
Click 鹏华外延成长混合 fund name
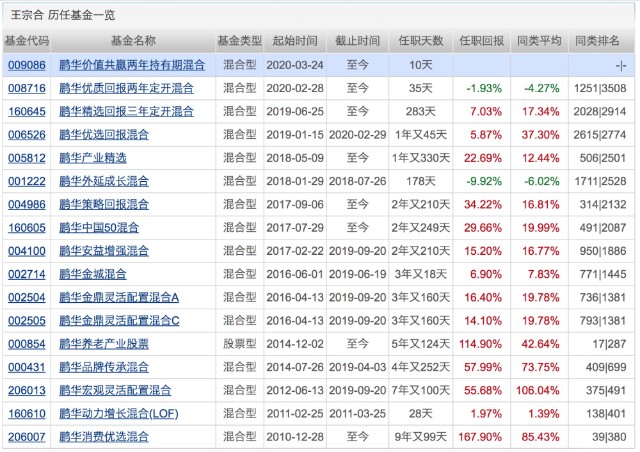coord(104,180)
